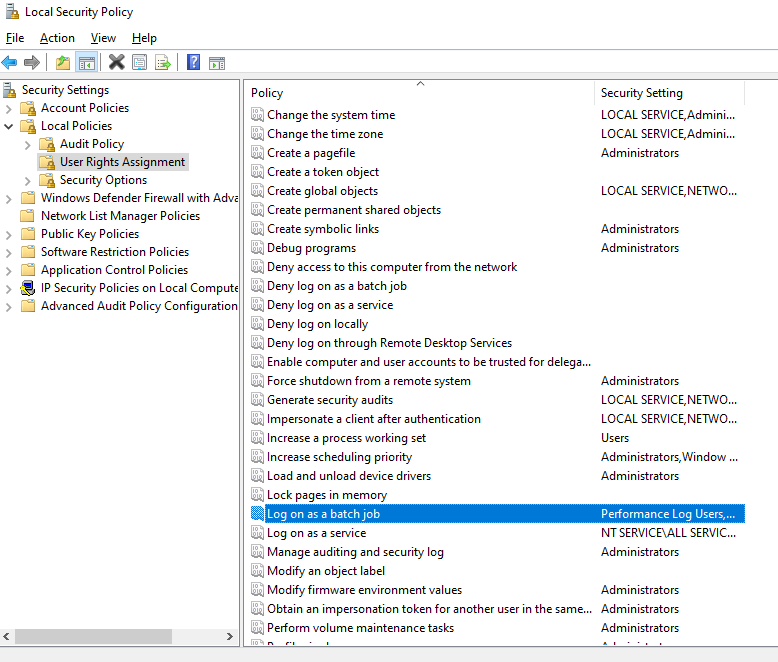Expand the Account Policies tree node

[8, 109]
